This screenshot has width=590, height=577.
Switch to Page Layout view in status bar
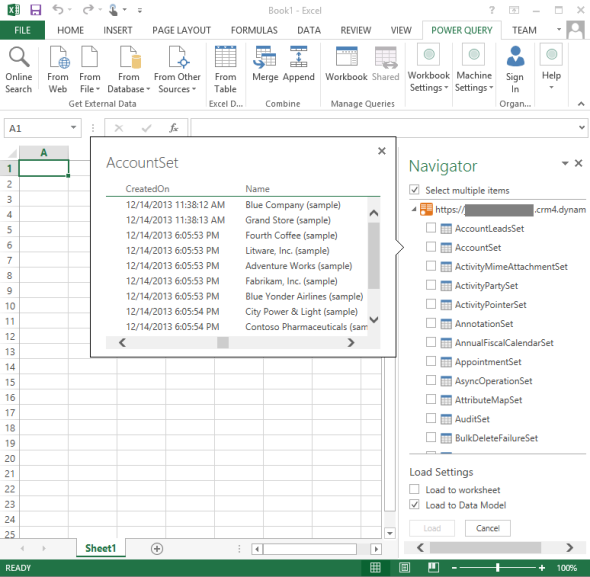click(x=404, y=568)
